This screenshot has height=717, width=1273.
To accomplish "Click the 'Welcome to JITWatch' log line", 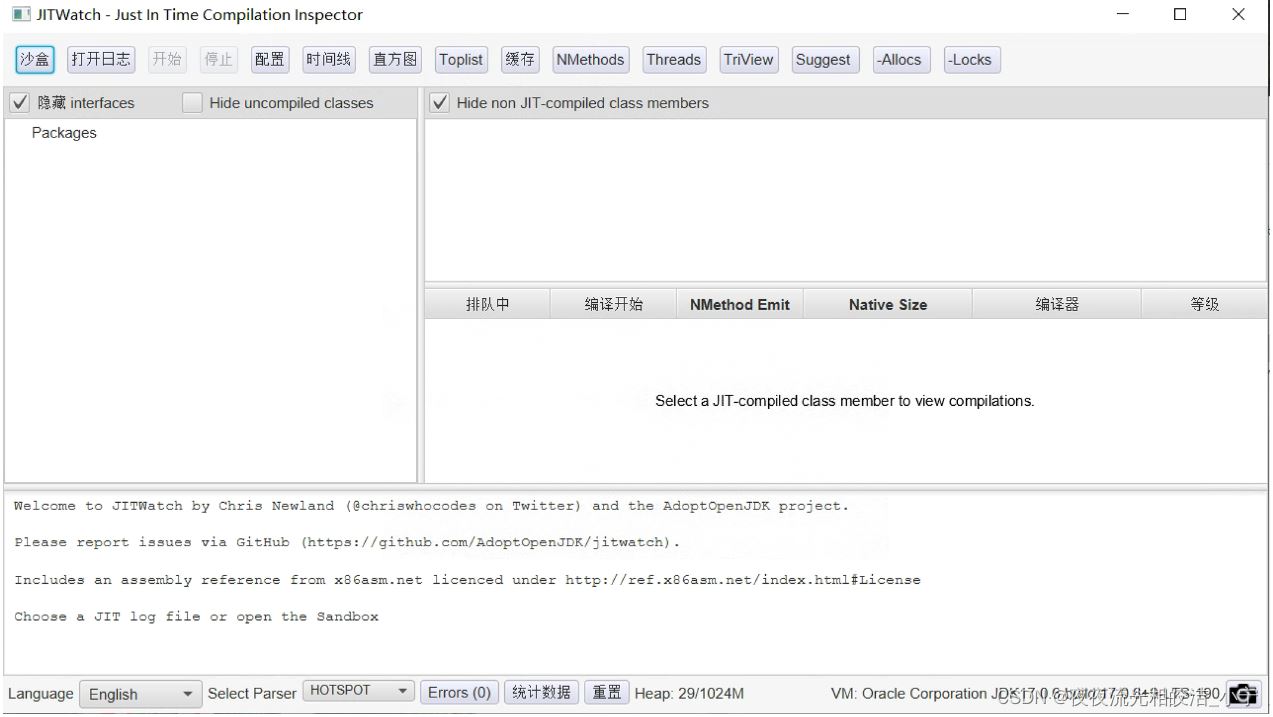I will point(431,506).
